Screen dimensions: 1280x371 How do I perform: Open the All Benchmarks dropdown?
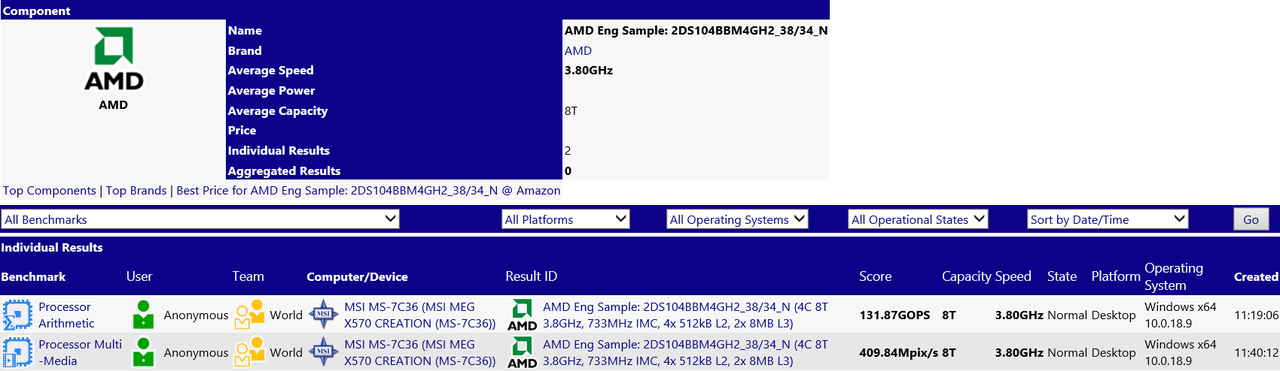[x=200, y=219]
